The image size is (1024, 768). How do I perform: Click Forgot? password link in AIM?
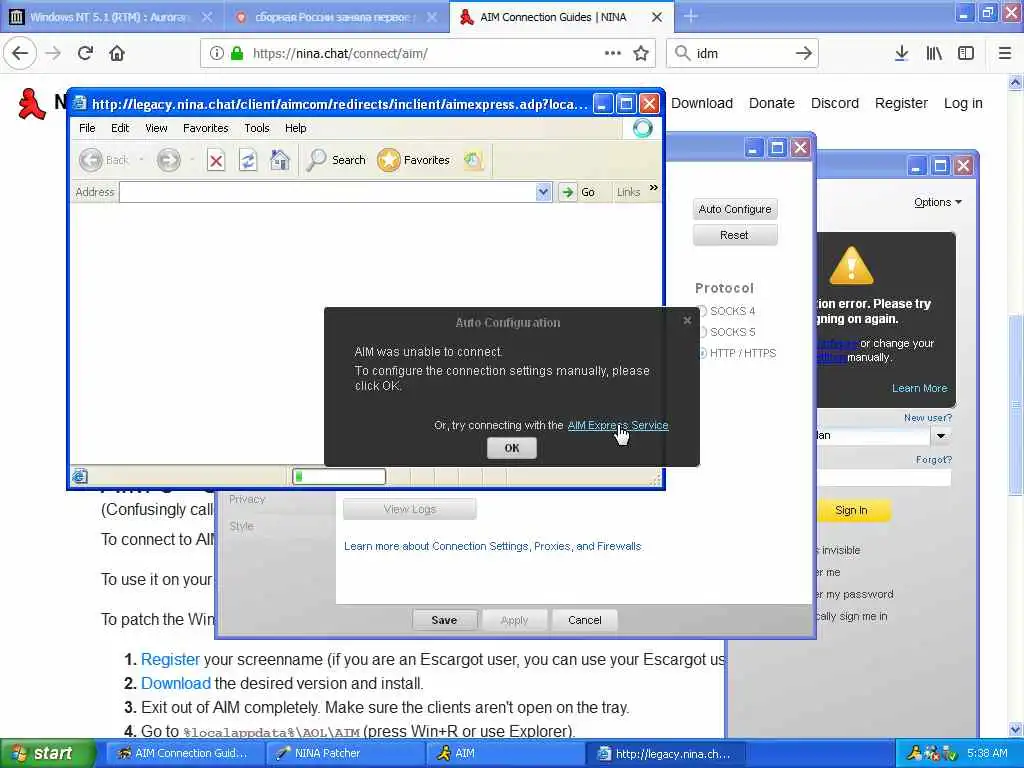click(x=934, y=460)
